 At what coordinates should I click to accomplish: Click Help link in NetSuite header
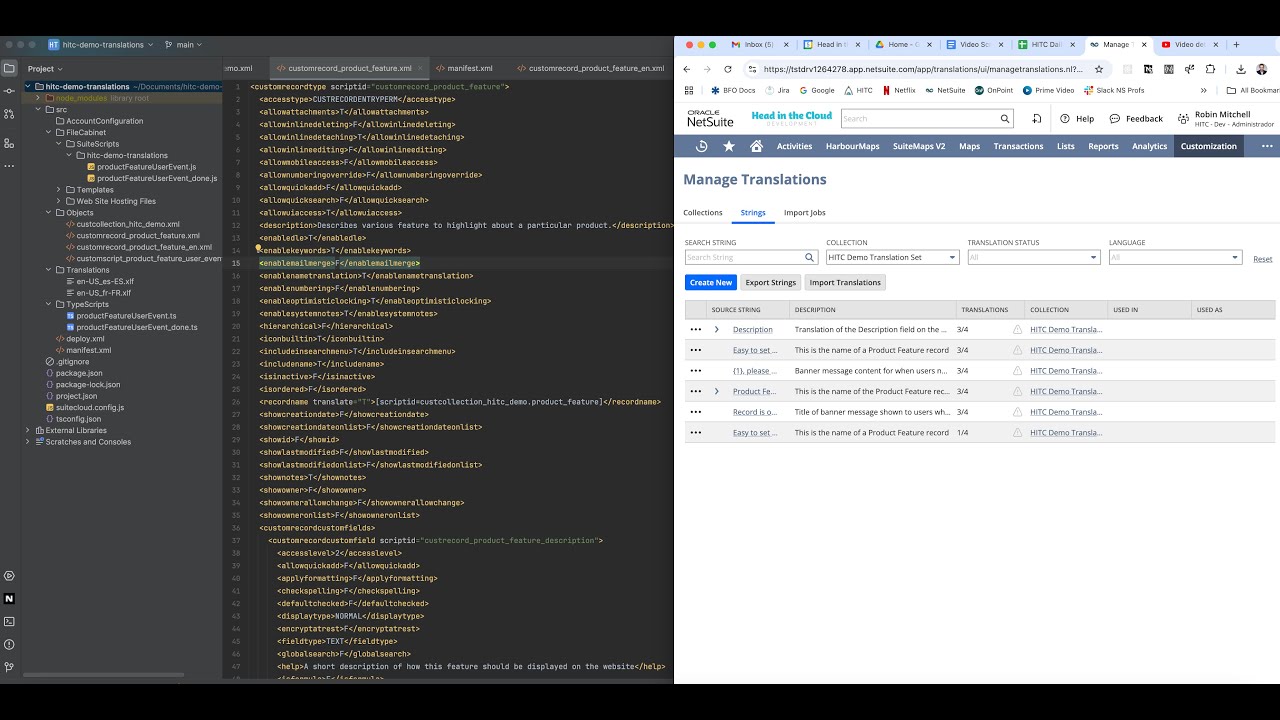pos(1077,119)
